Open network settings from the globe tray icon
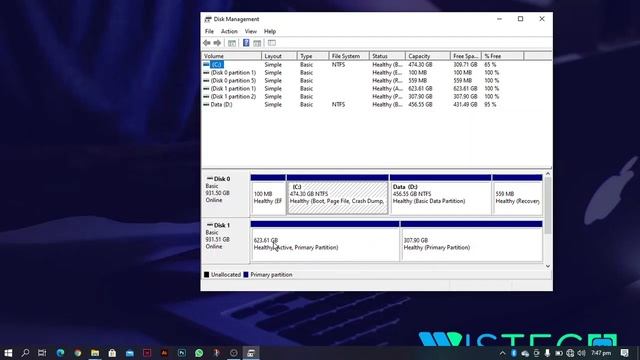The image size is (640, 360). pyautogui.click(x=570, y=353)
